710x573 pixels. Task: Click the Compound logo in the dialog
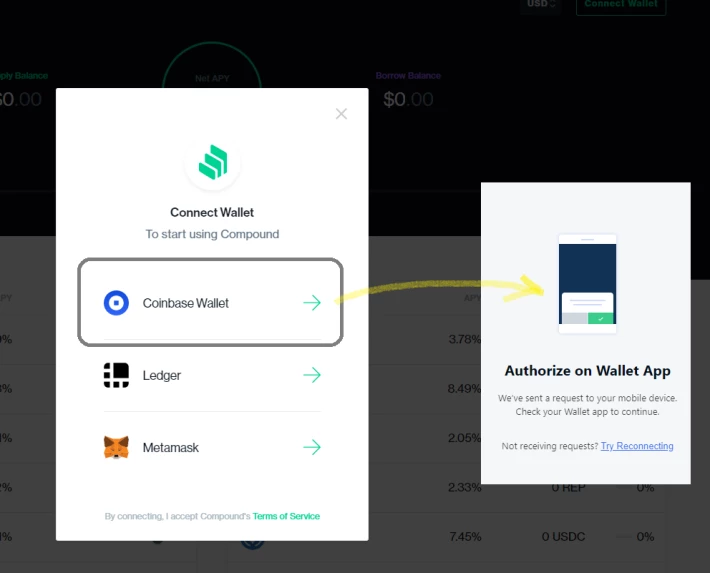tap(213, 163)
